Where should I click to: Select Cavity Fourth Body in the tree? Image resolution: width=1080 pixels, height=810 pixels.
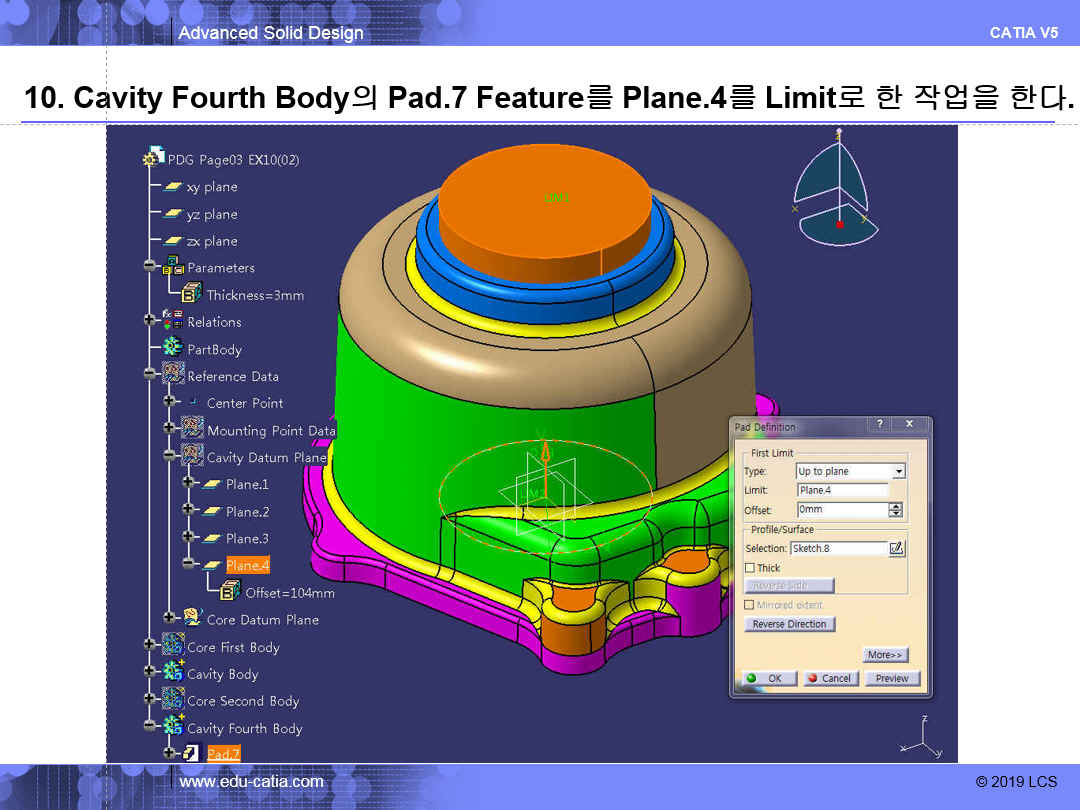tap(244, 728)
